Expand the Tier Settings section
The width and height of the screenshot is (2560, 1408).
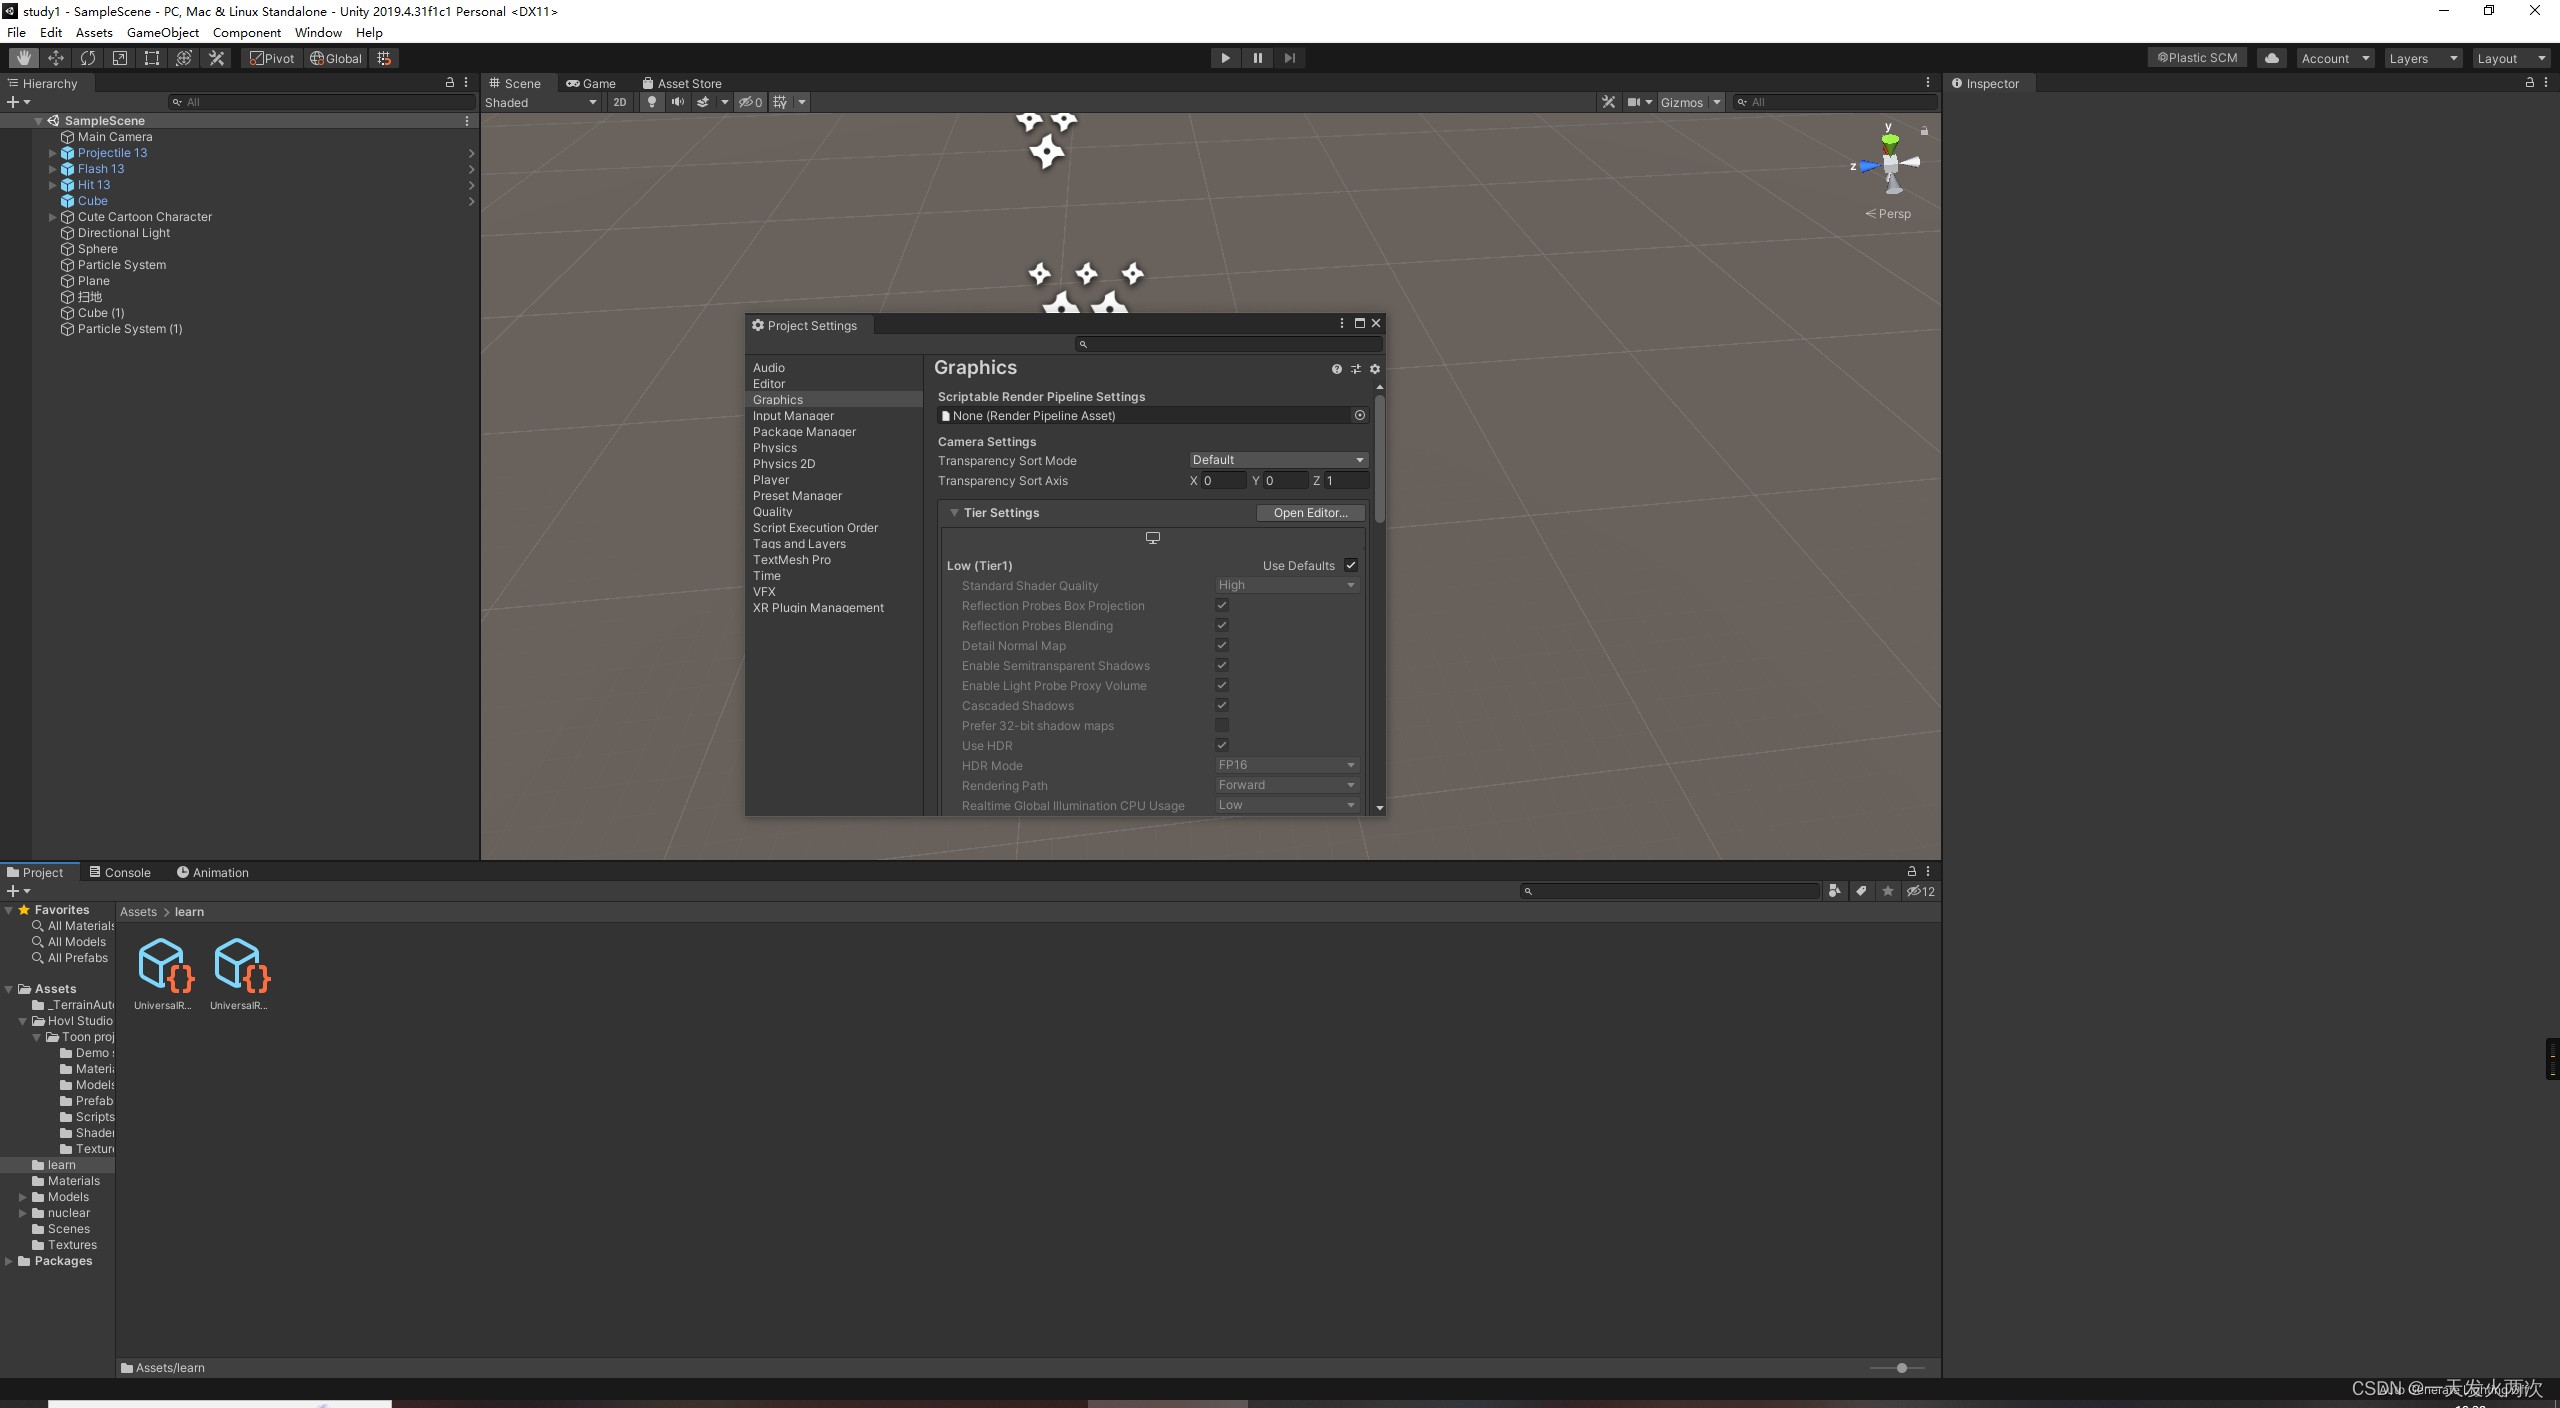click(x=955, y=512)
